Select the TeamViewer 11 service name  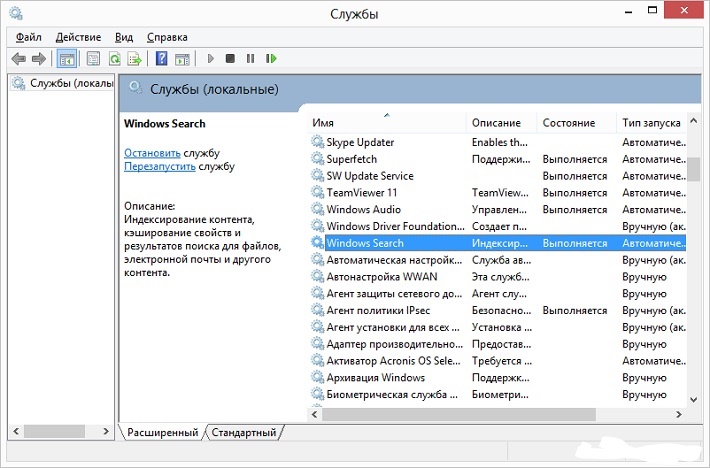361,192
